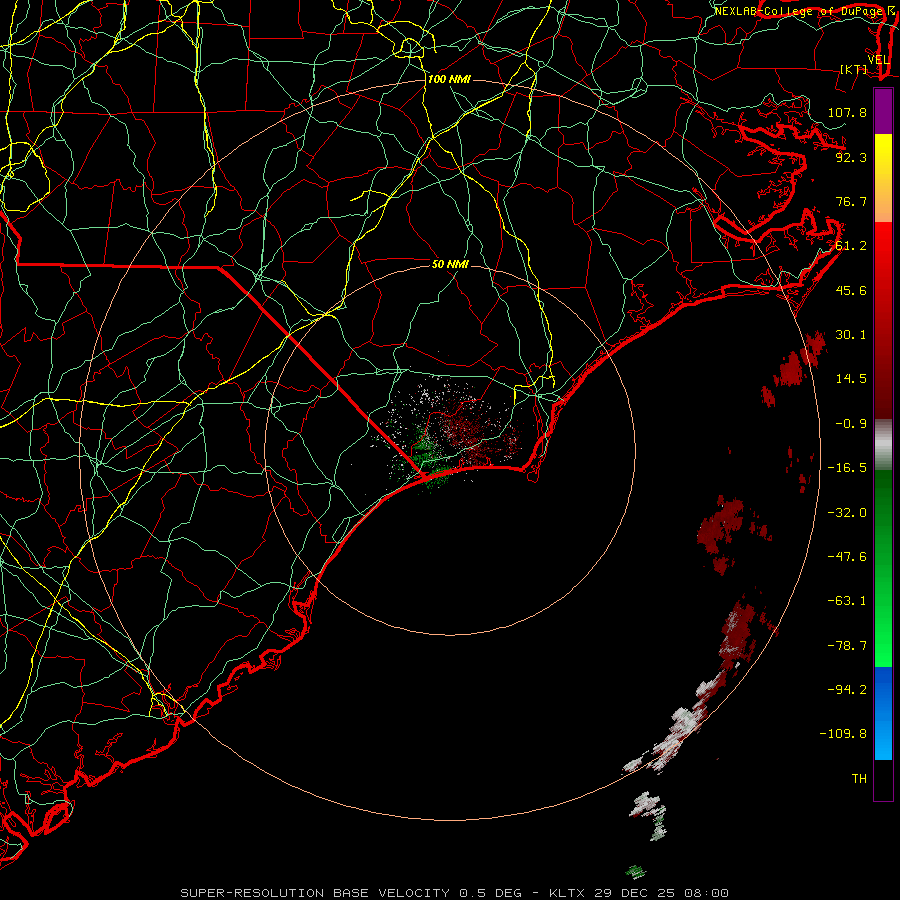Select the -32.0 scale value
The width and height of the screenshot is (900, 900).
tap(847, 513)
